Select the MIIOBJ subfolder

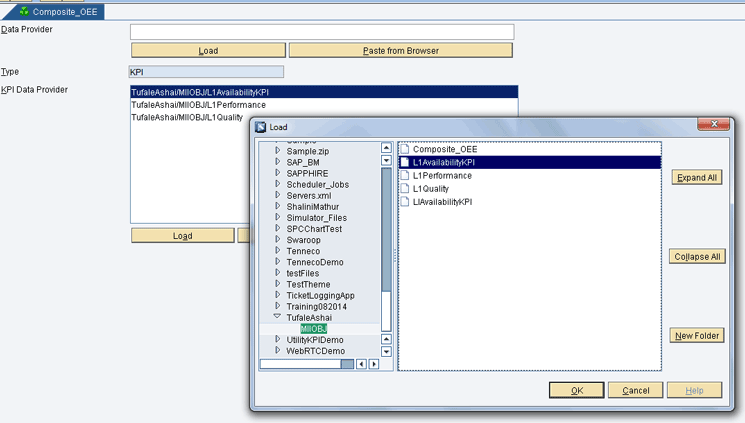coord(313,329)
